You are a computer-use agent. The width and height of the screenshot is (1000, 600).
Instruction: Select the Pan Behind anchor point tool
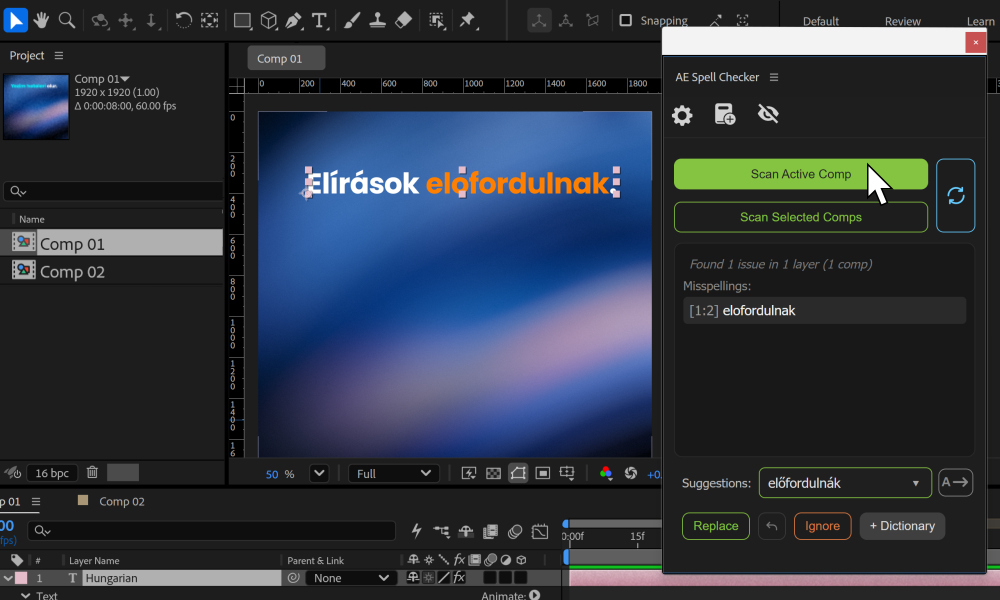pyautogui.click(x=209, y=20)
